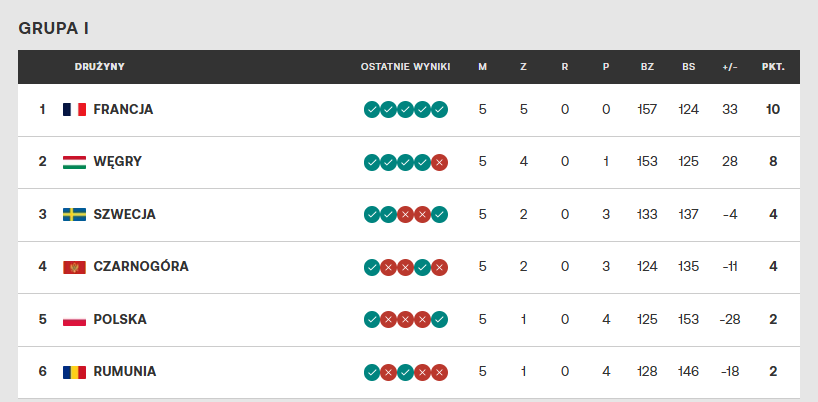
Task: Click the Poland flag icon
Action: pyautogui.click(x=74, y=320)
